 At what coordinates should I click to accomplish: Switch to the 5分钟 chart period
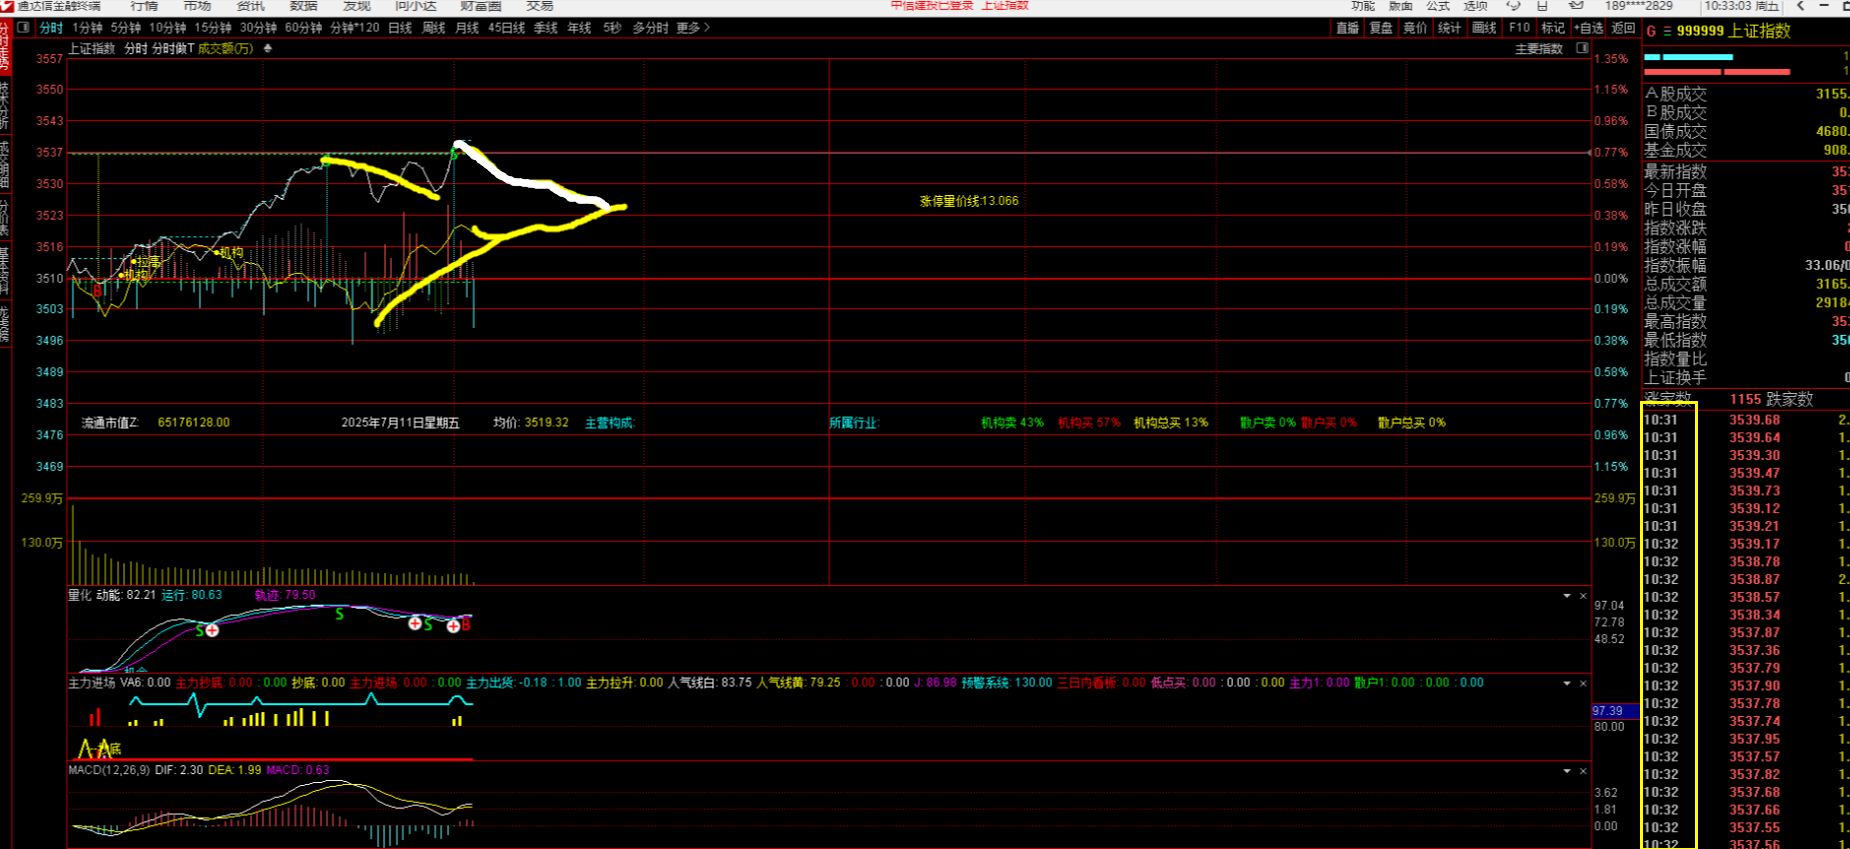coord(126,28)
